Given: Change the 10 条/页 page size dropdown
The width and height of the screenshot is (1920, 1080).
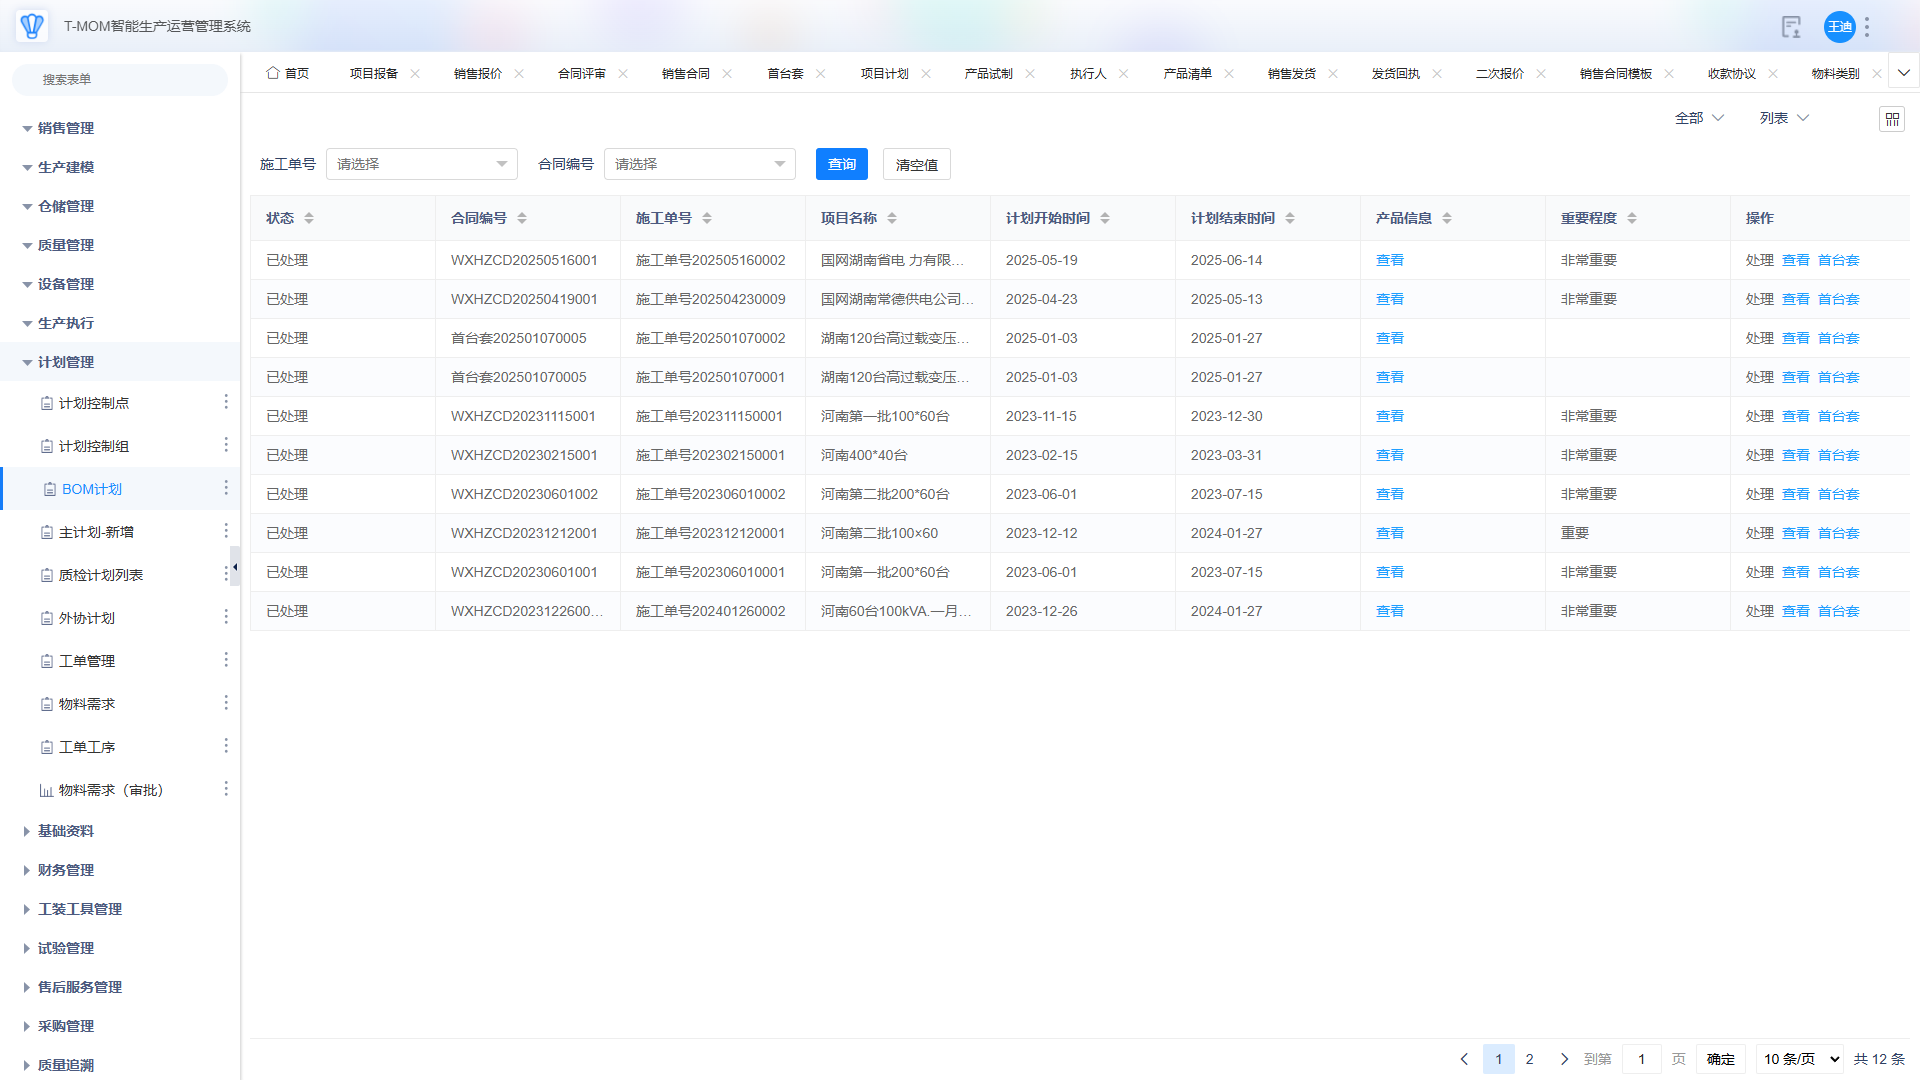Looking at the screenshot, I should pyautogui.click(x=1800, y=1059).
